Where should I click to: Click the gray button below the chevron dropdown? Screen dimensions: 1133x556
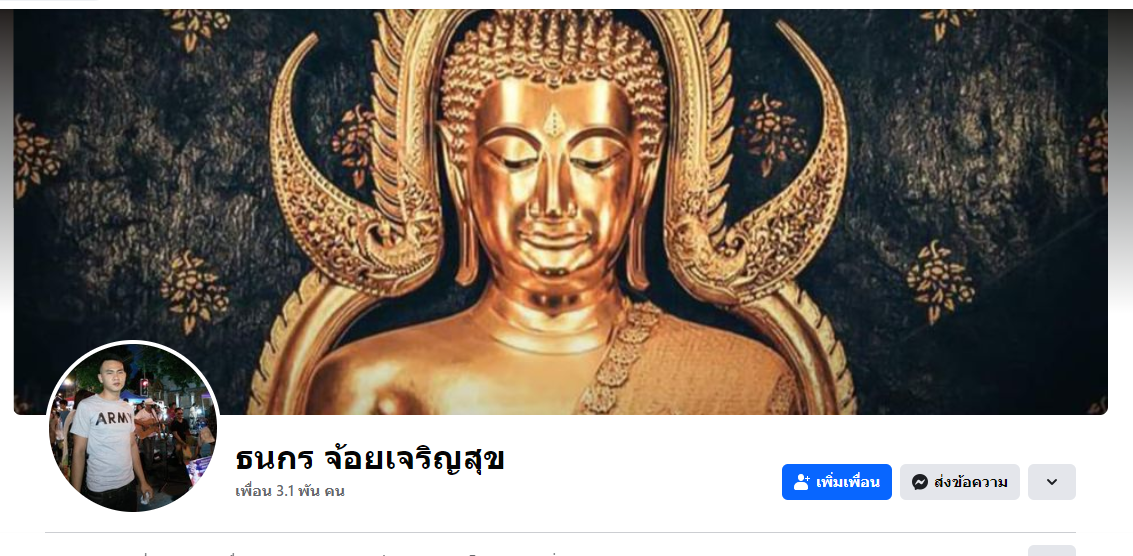1052,550
